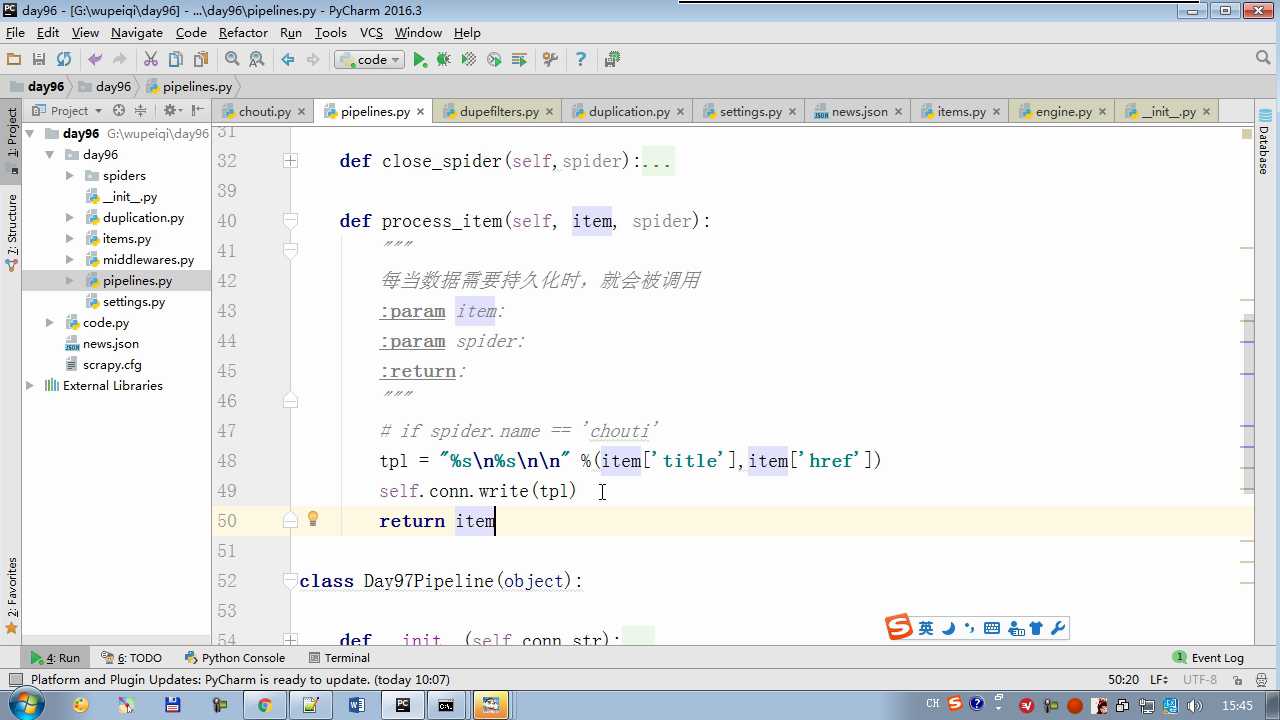This screenshot has height=720, width=1280.
Task: Expand External Libraries
Action: click(30, 386)
